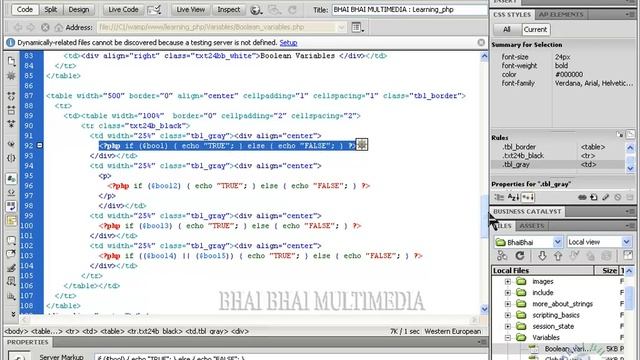The height and width of the screenshot is (360, 640).
Task: Click up arrow of code vertical scrollbar
Action: [x=484, y=57]
